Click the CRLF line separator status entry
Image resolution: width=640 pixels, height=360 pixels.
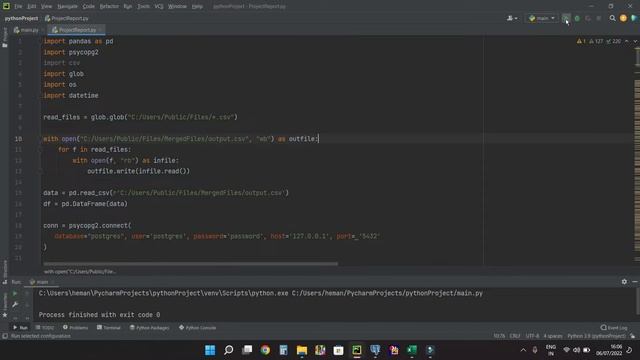[x=515, y=336]
